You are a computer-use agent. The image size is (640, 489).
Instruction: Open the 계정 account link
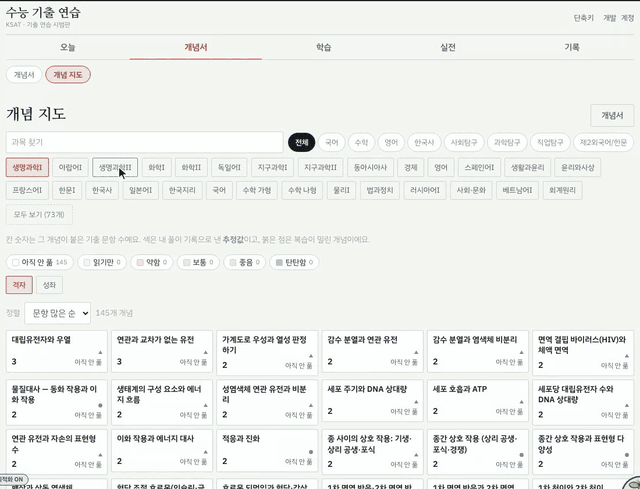[627, 18]
